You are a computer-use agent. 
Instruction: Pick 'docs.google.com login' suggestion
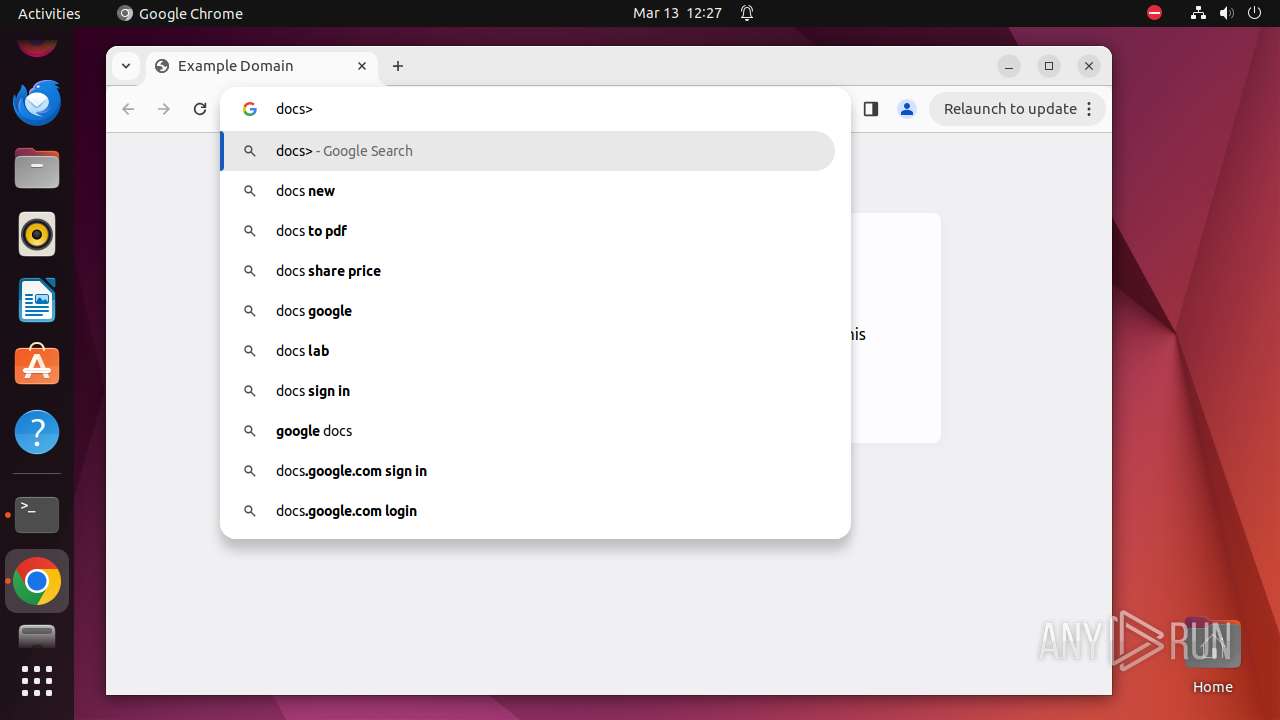click(x=528, y=511)
